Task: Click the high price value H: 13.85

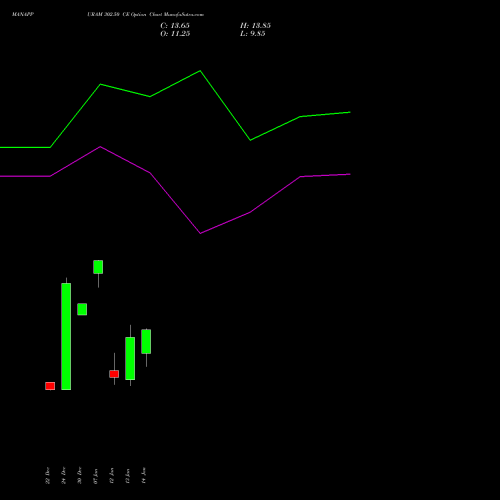Action: [x=255, y=26]
